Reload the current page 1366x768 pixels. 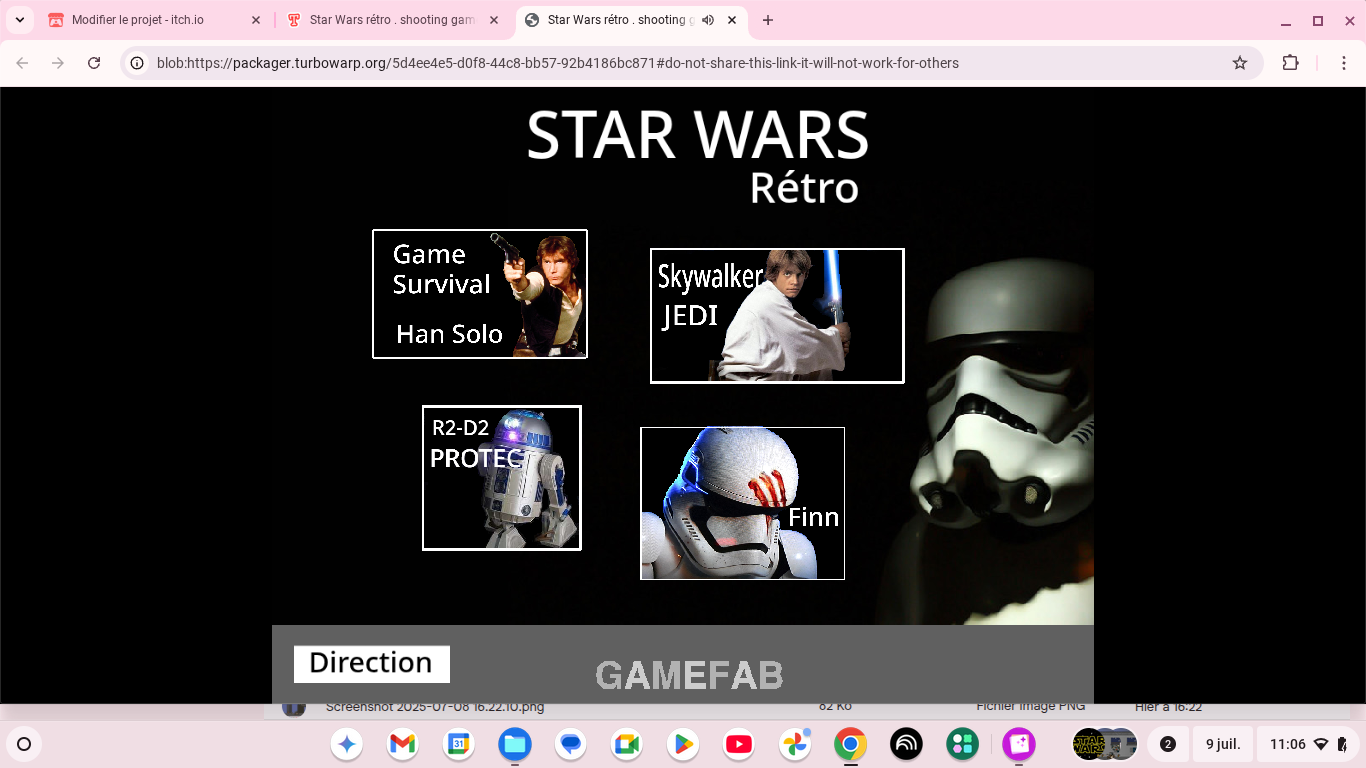94,63
